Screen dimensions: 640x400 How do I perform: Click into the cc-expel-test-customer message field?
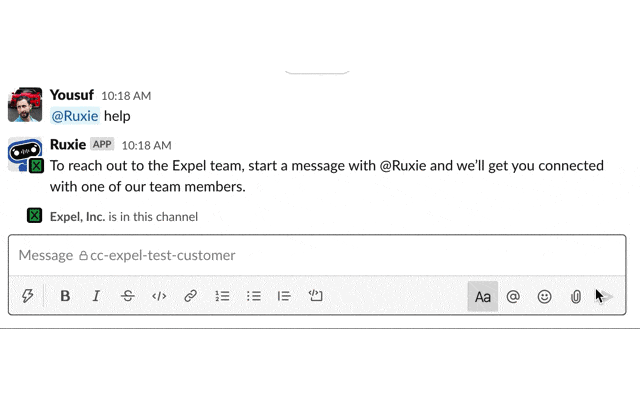317,255
